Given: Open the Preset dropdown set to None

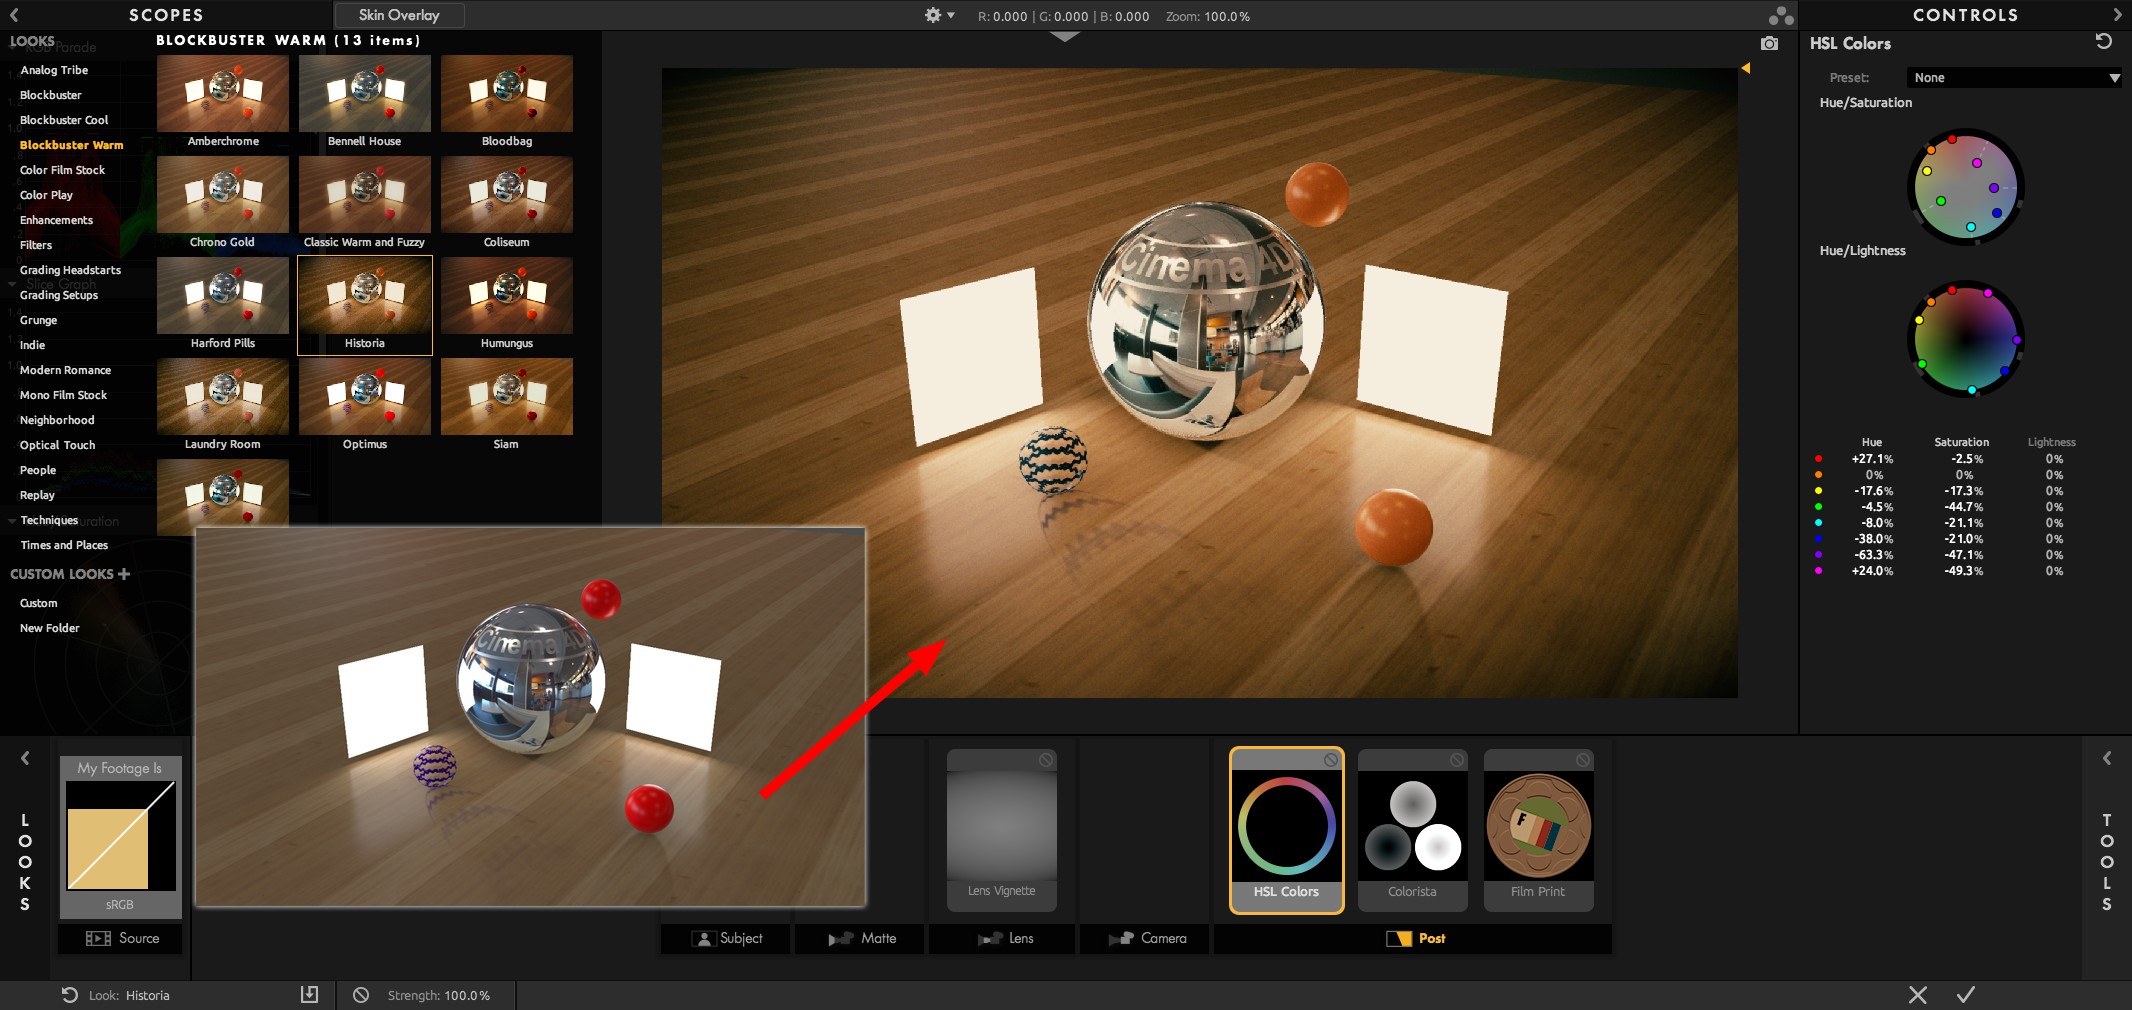Looking at the screenshot, I should tap(2014, 78).
